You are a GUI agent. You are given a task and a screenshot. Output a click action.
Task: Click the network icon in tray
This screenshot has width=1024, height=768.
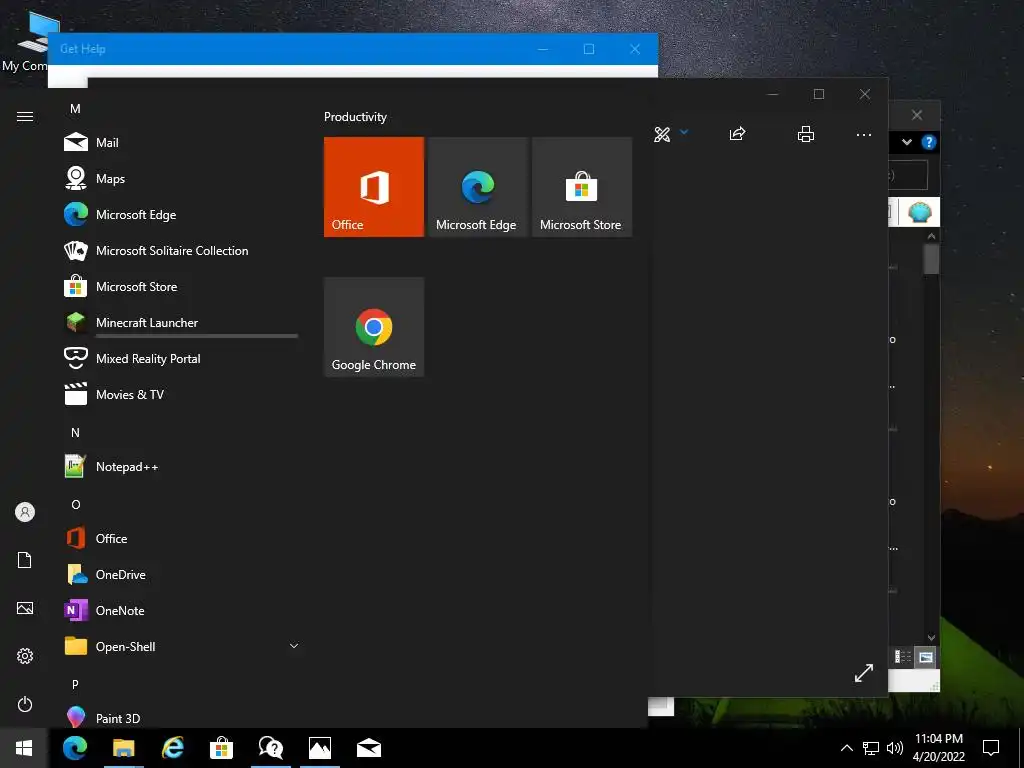(x=871, y=748)
